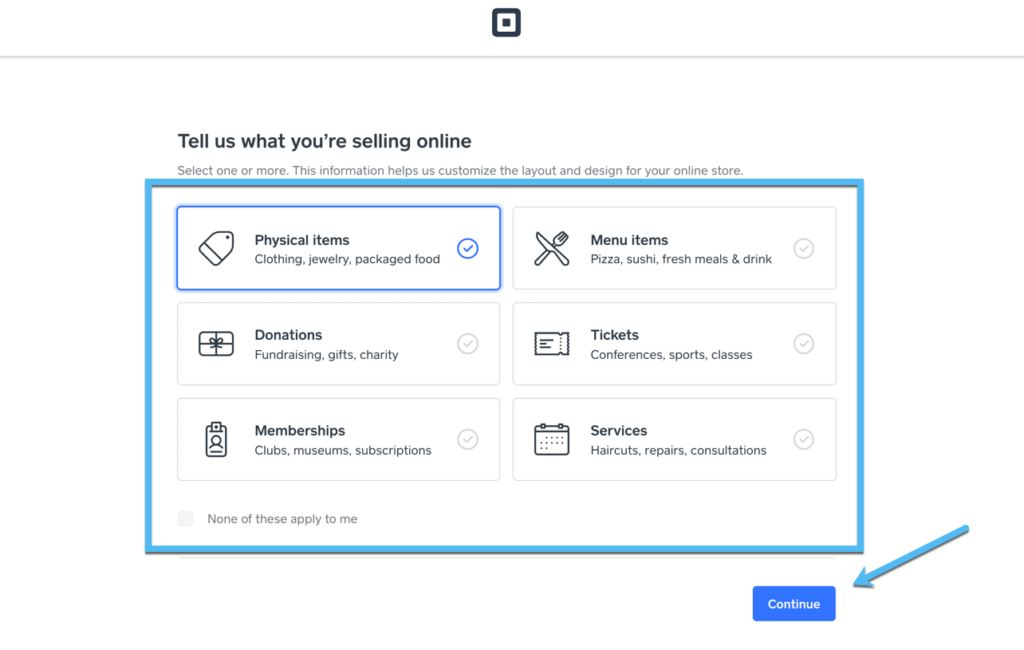Viewport: 1024px width, 650px height.
Task: Choose 'Pizza, sushi, fresh meals & drink' description
Action: 681,259
